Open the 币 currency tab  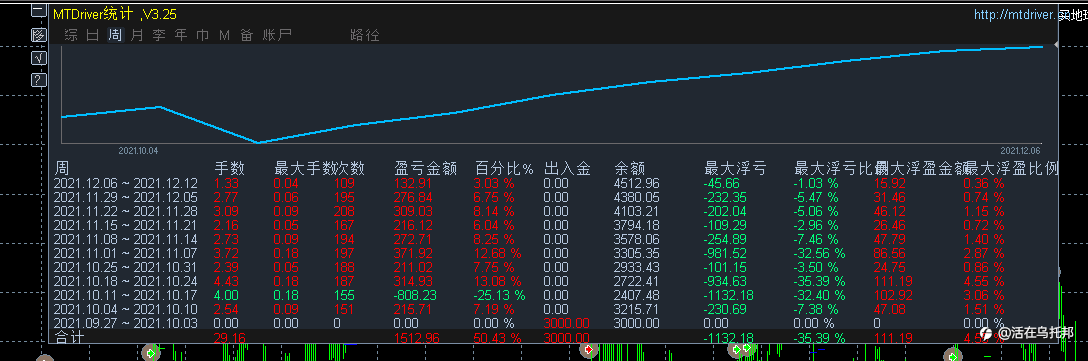(203, 35)
